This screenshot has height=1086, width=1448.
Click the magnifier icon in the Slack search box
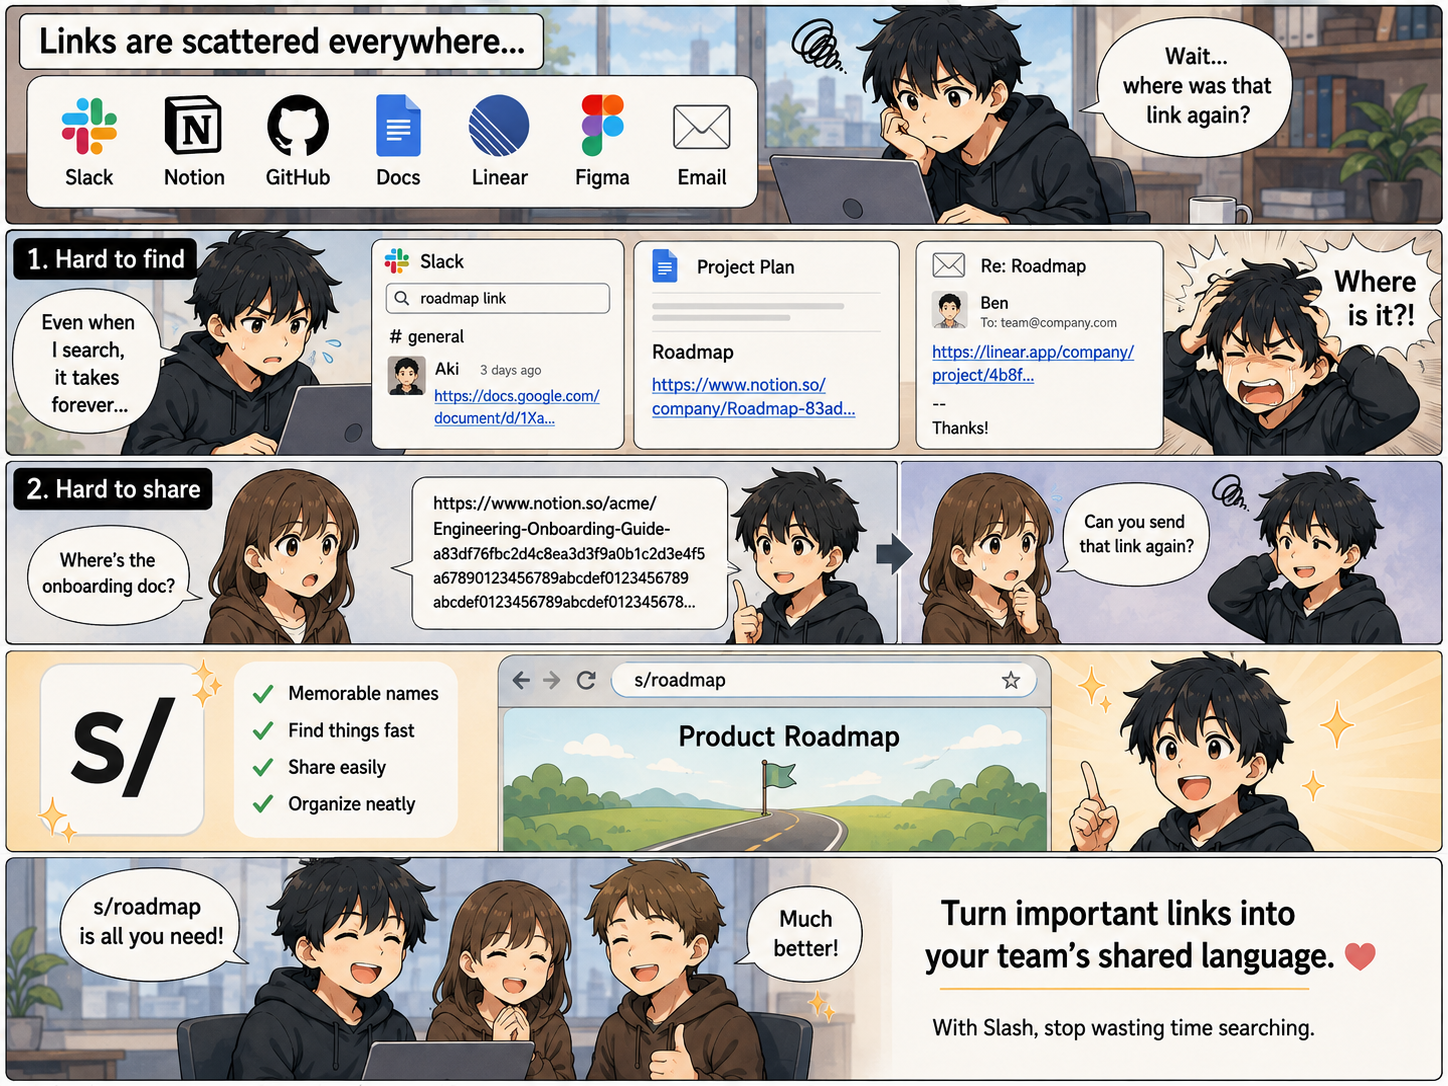pos(402,298)
